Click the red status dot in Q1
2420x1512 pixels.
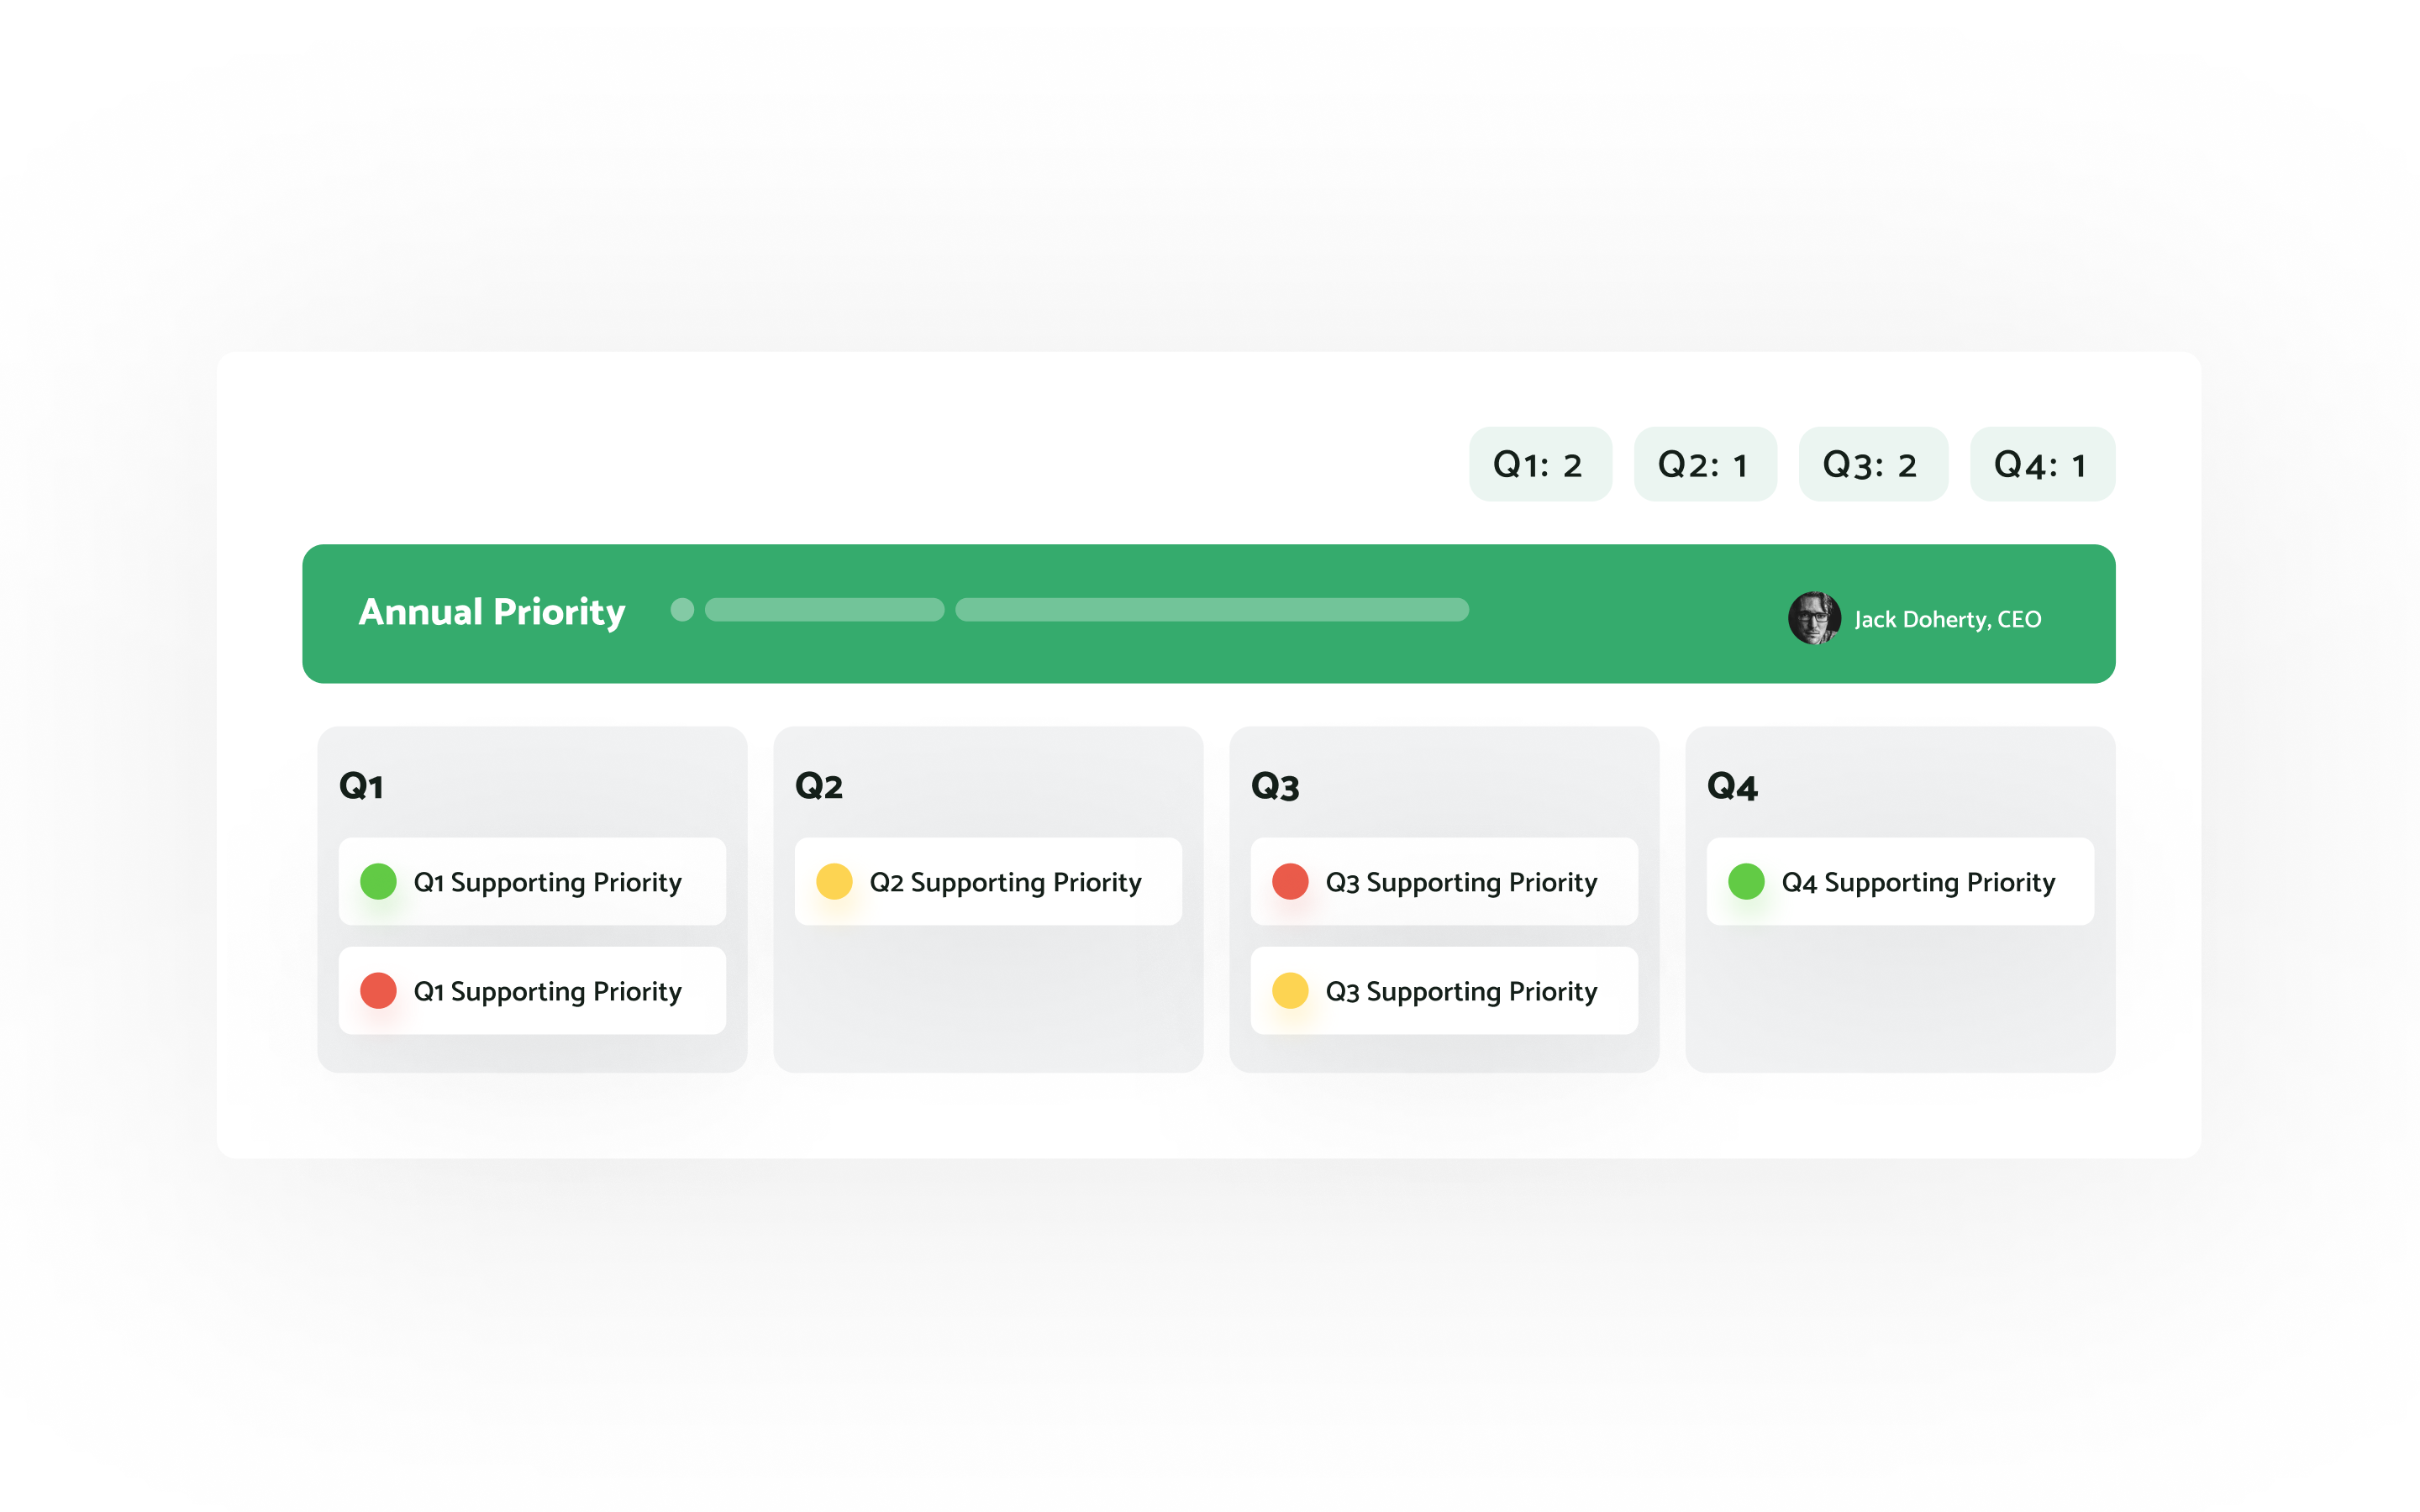point(378,990)
